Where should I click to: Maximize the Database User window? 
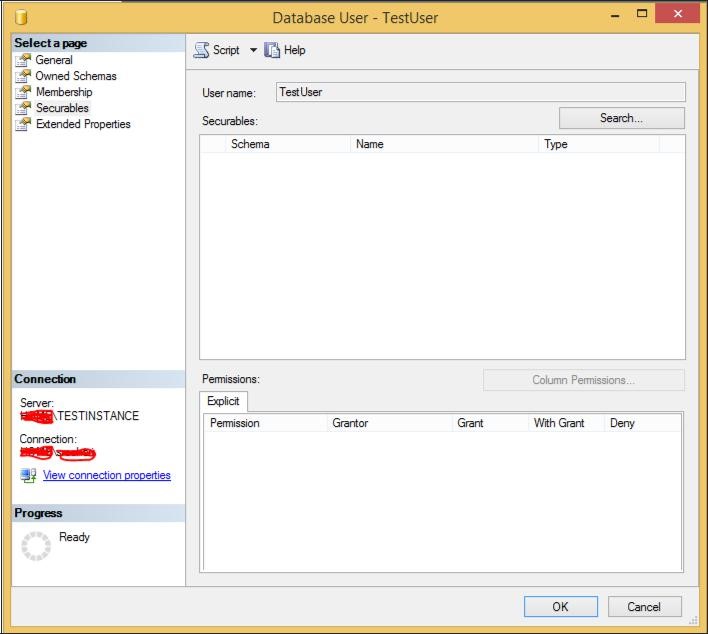point(642,14)
